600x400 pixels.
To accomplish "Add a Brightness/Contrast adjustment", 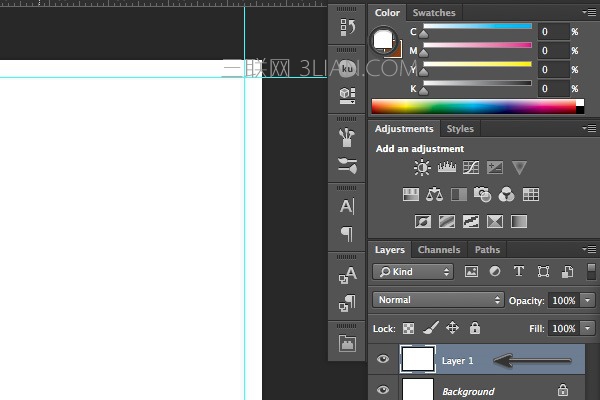I will (x=422, y=168).
